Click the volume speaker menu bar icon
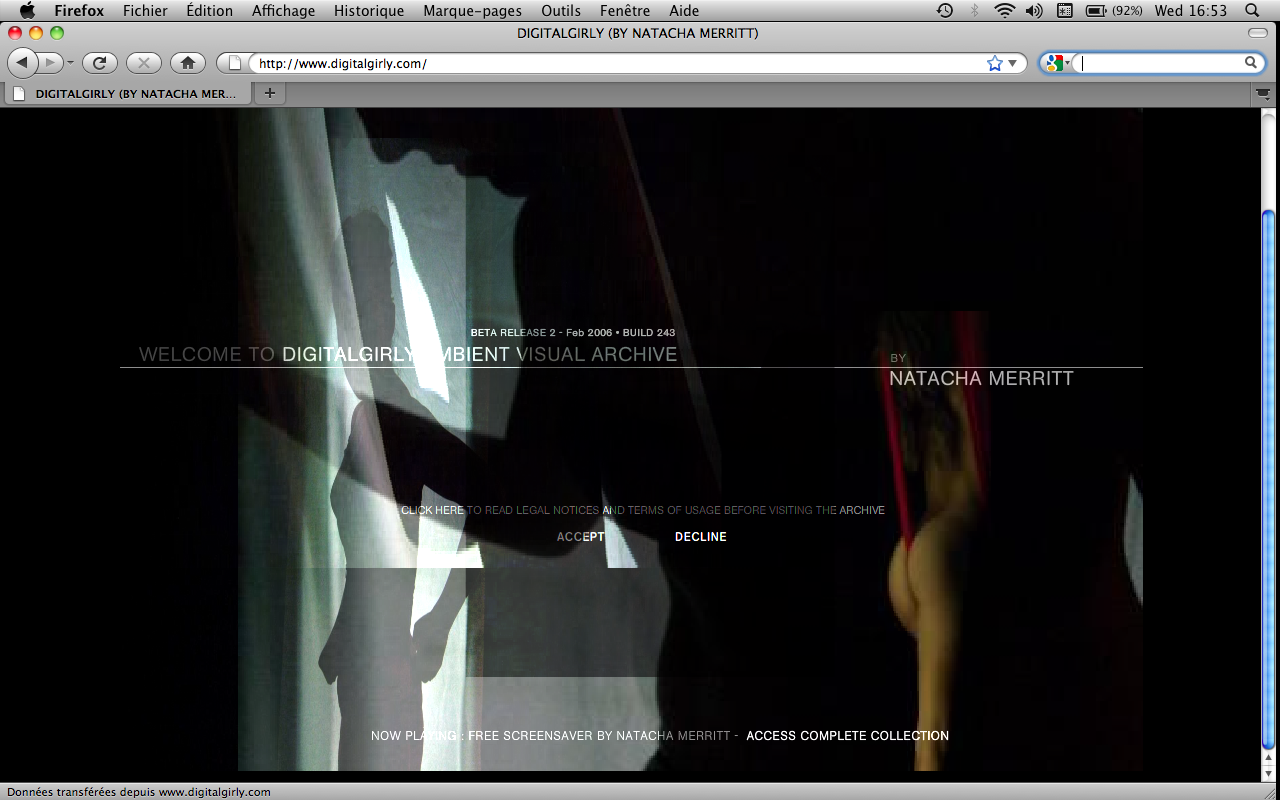Image resolution: width=1280 pixels, height=800 pixels. click(x=1033, y=11)
